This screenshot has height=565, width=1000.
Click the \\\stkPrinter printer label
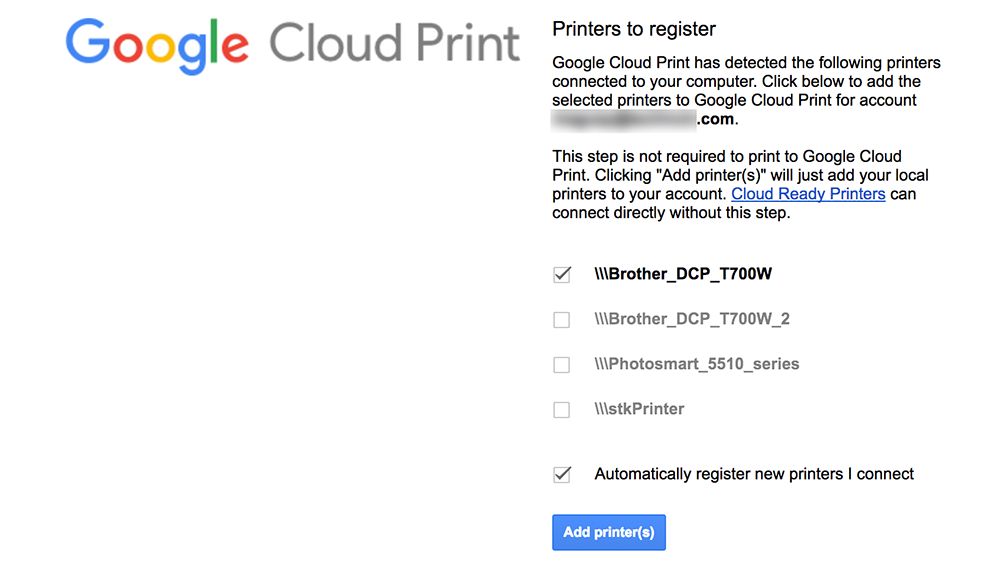pyautogui.click(x=639, y=409)
